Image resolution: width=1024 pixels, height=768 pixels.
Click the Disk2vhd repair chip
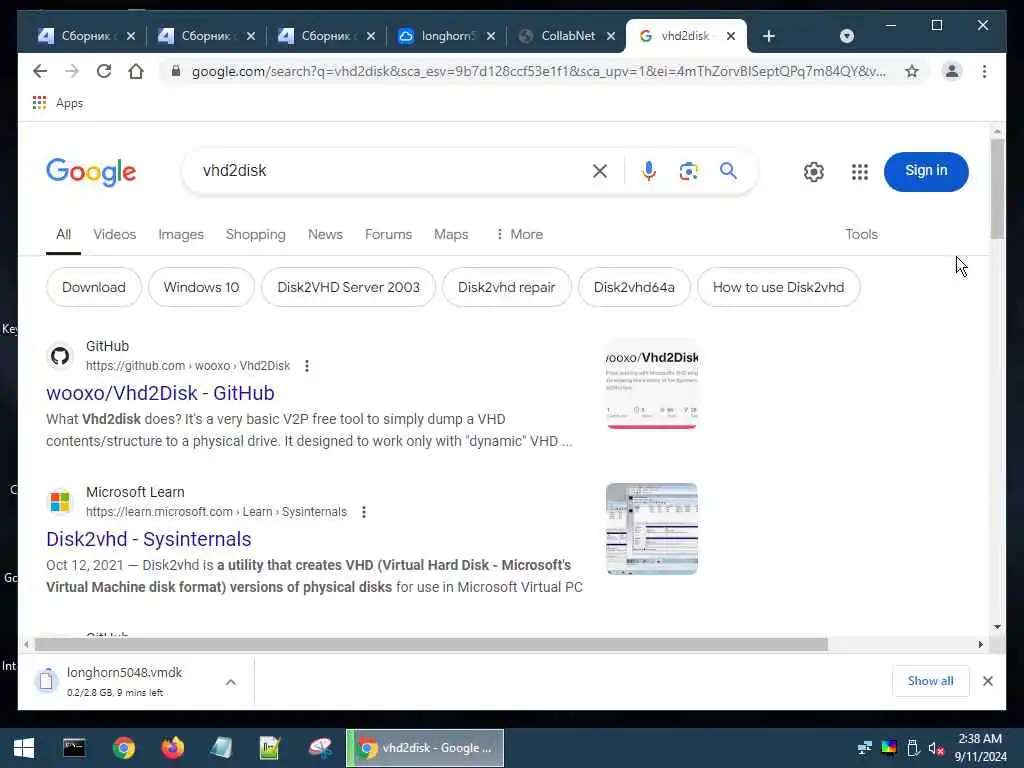click(506, 287)
